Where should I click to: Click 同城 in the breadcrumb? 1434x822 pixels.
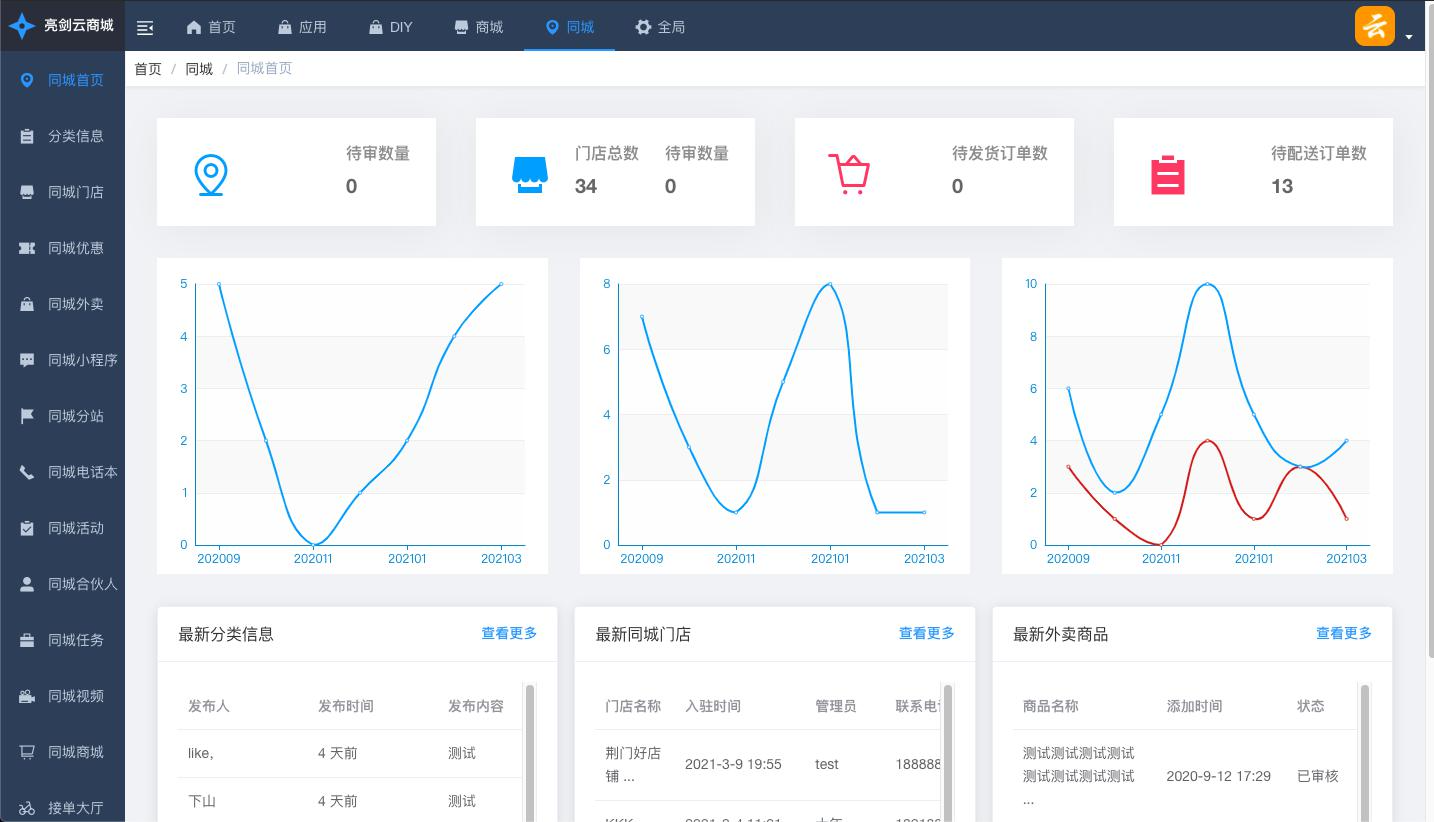(x=199, y=69)
